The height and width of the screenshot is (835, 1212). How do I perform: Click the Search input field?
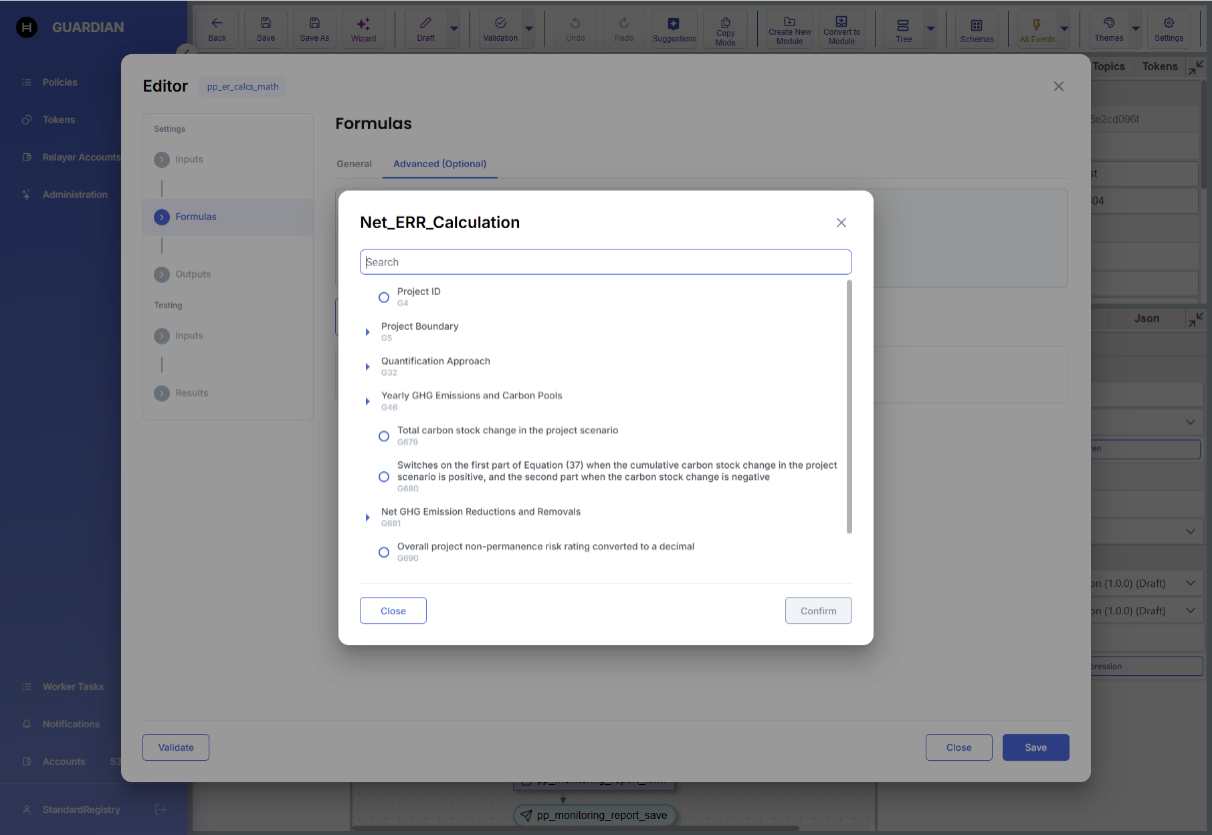[605, 262]
